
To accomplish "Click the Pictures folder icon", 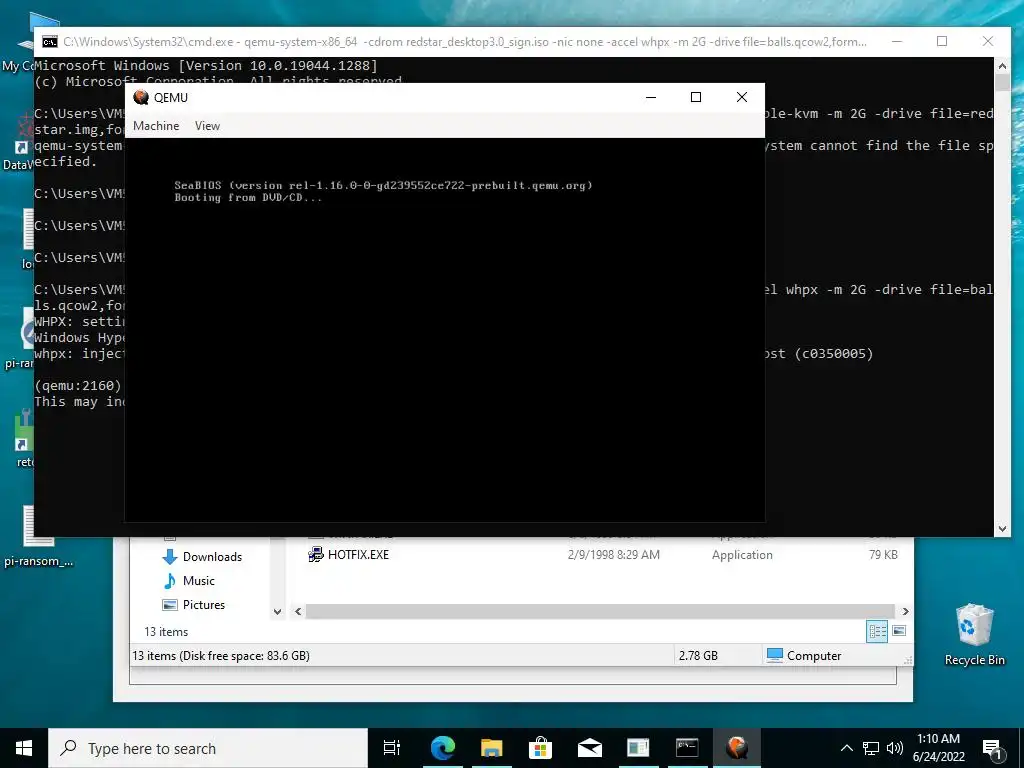I will click(x=170, y=605).
